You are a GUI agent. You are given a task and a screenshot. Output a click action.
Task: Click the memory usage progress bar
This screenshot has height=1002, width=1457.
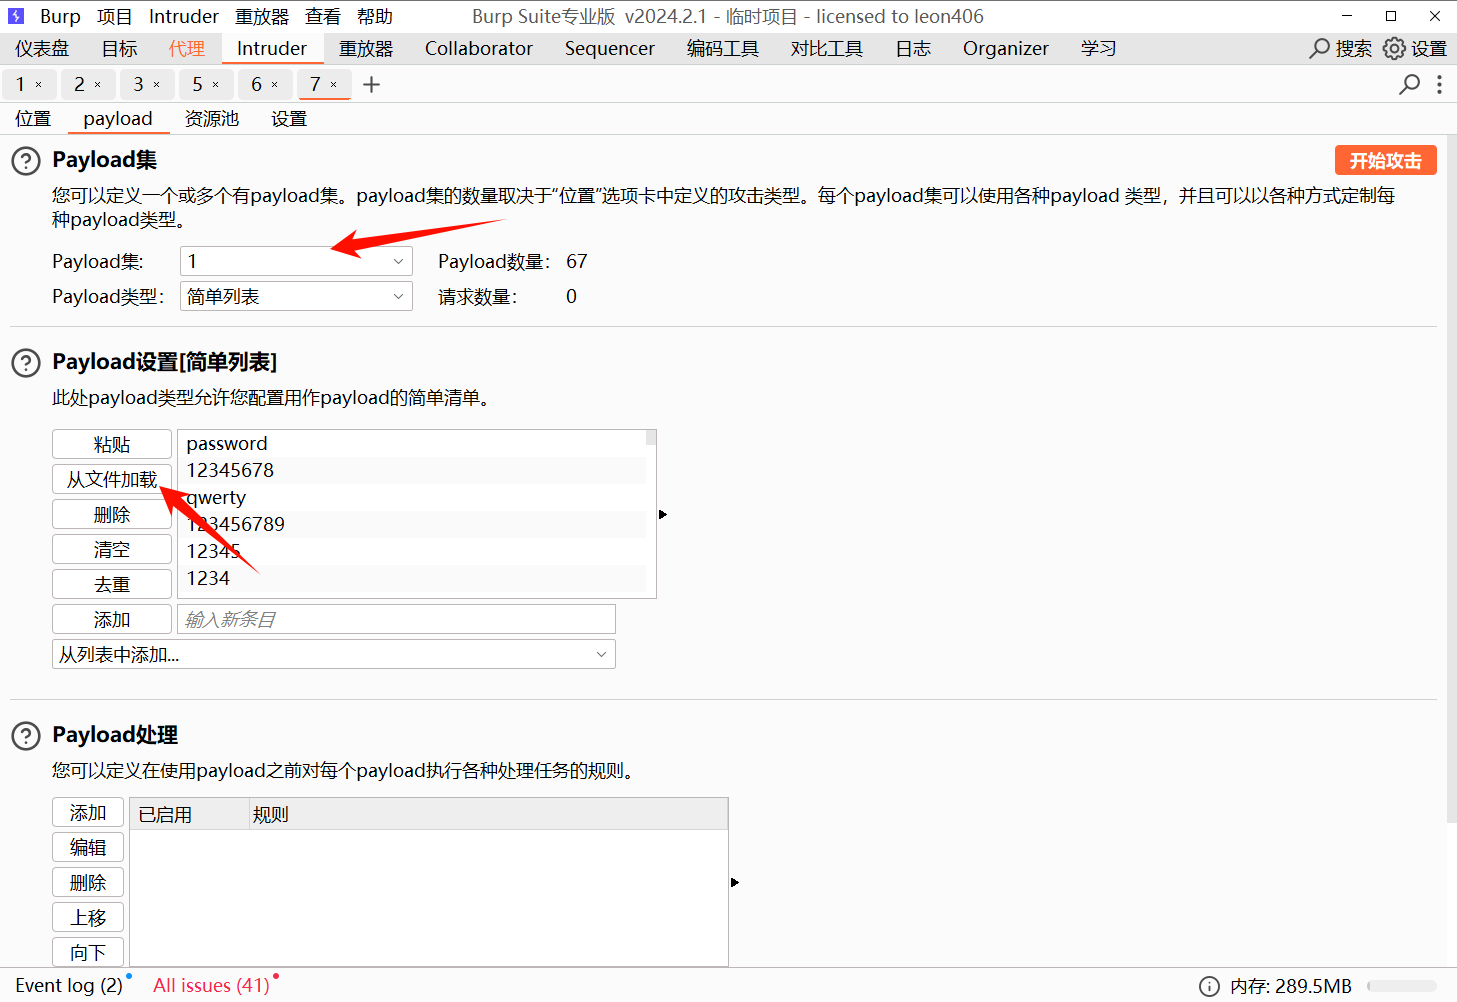(x=1402, y=986)
